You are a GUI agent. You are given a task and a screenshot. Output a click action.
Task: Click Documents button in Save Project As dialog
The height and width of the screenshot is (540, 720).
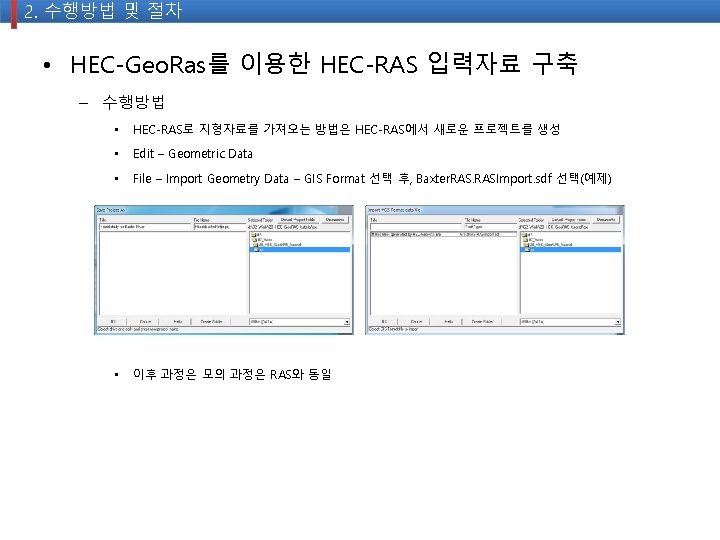pos(335,219)
